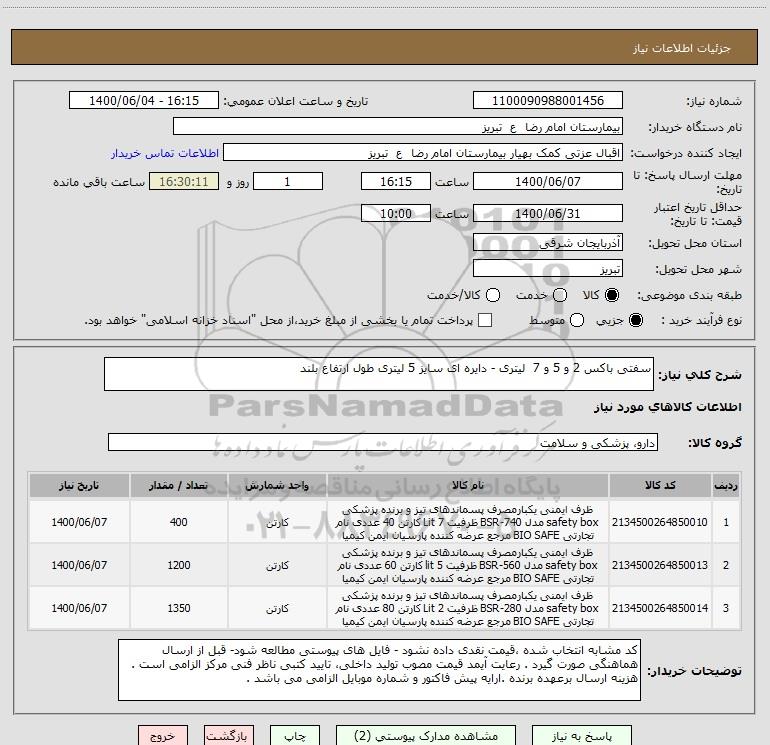Click need date 1400/06/07 in row 1
This screenshot has height=745, width=770.
(x=79, y=522)
